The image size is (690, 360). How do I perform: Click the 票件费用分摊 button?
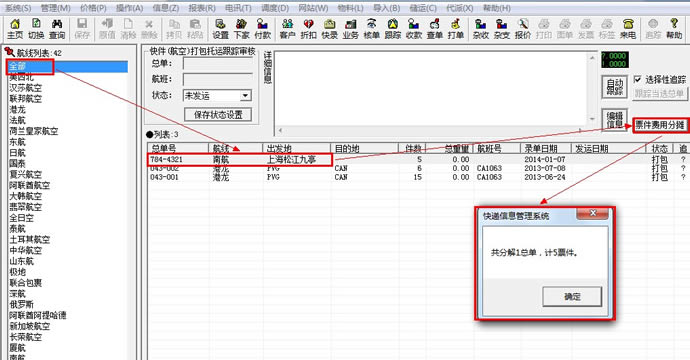coord(660,125)
